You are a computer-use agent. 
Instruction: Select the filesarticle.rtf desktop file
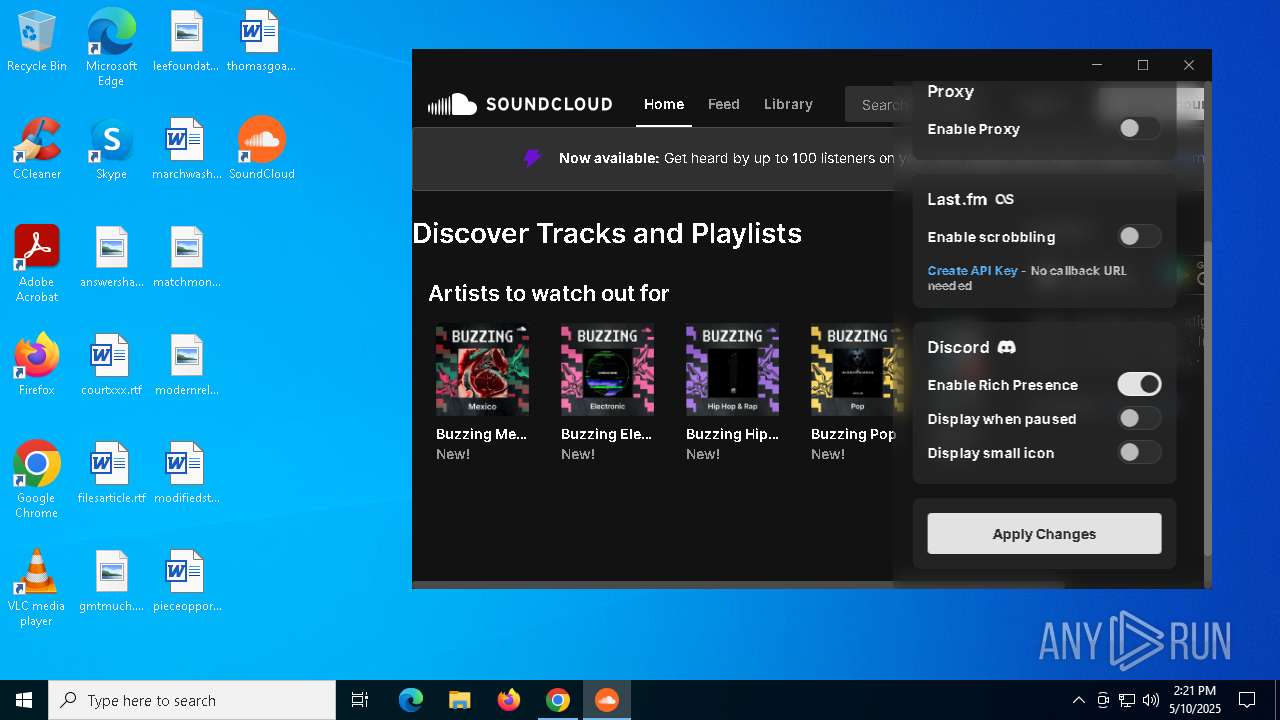pyautogui.click(x=111, y=473)
